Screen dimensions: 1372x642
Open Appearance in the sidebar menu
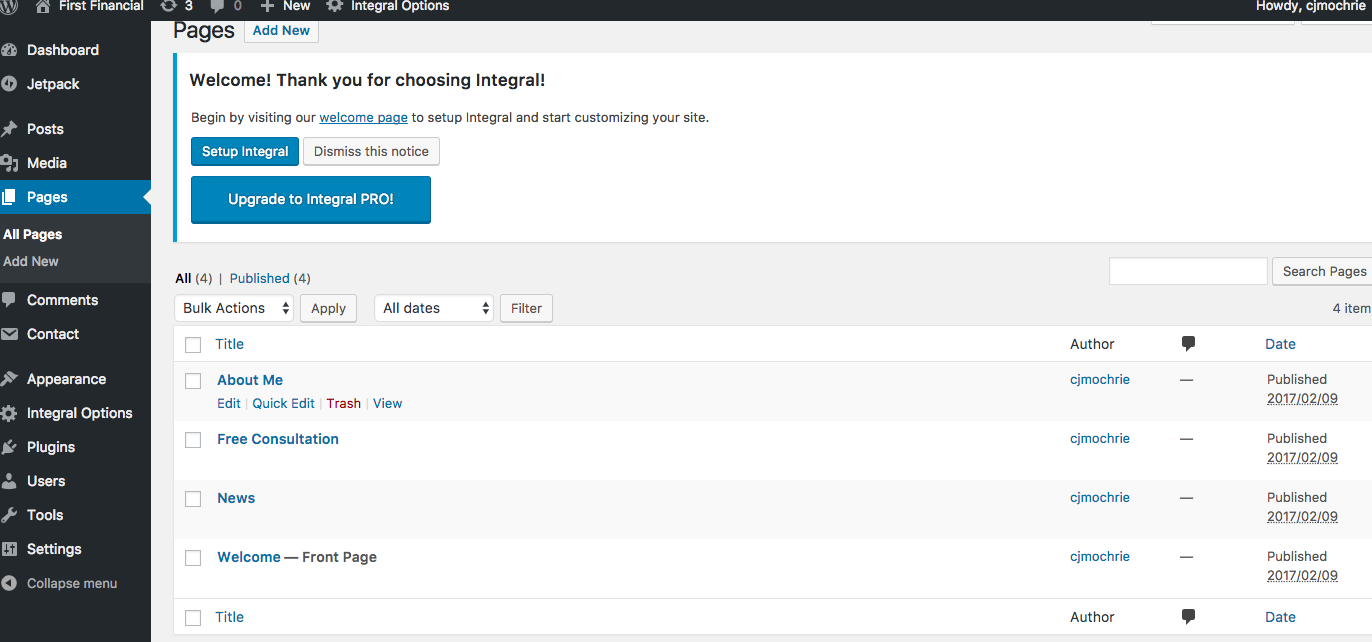click(x=66, y=379)
